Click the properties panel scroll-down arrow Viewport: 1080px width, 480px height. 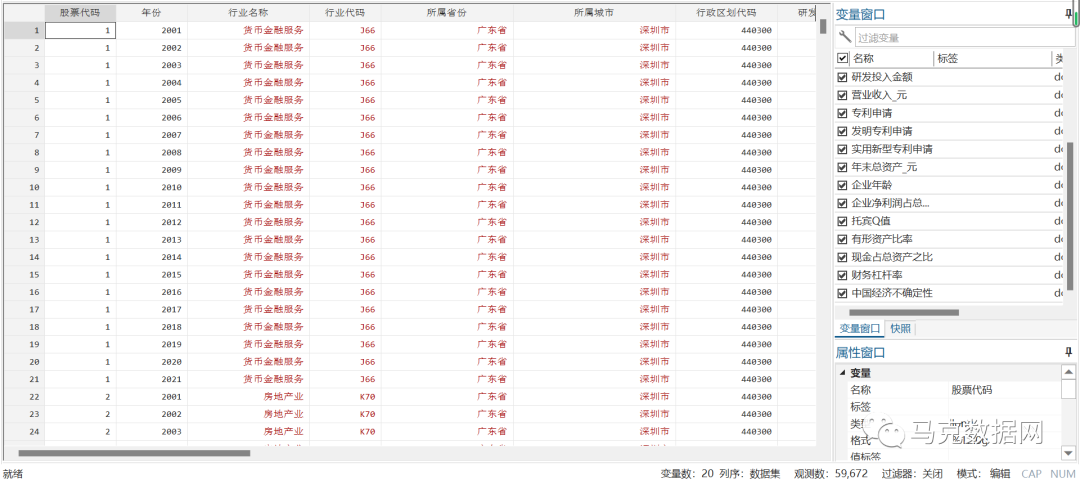click(x=1068, y=453)
